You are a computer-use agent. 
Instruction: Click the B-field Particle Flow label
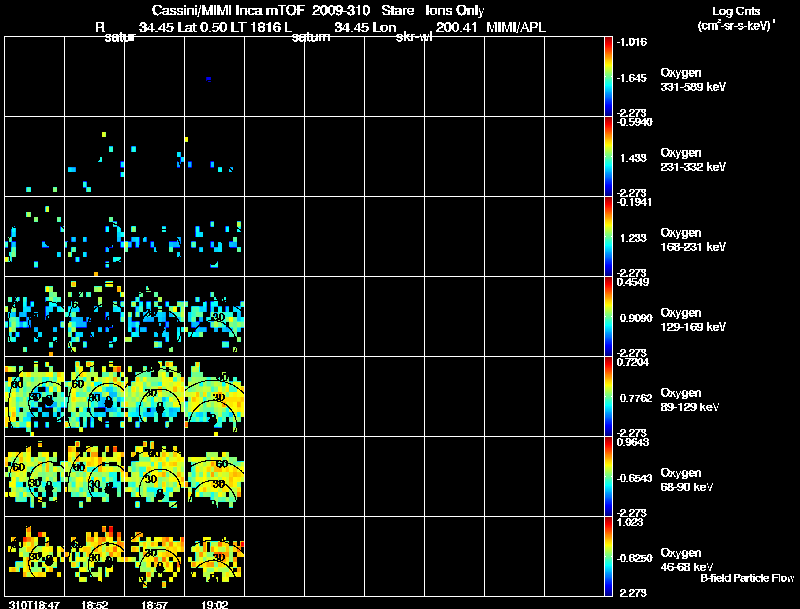[747, 578]
